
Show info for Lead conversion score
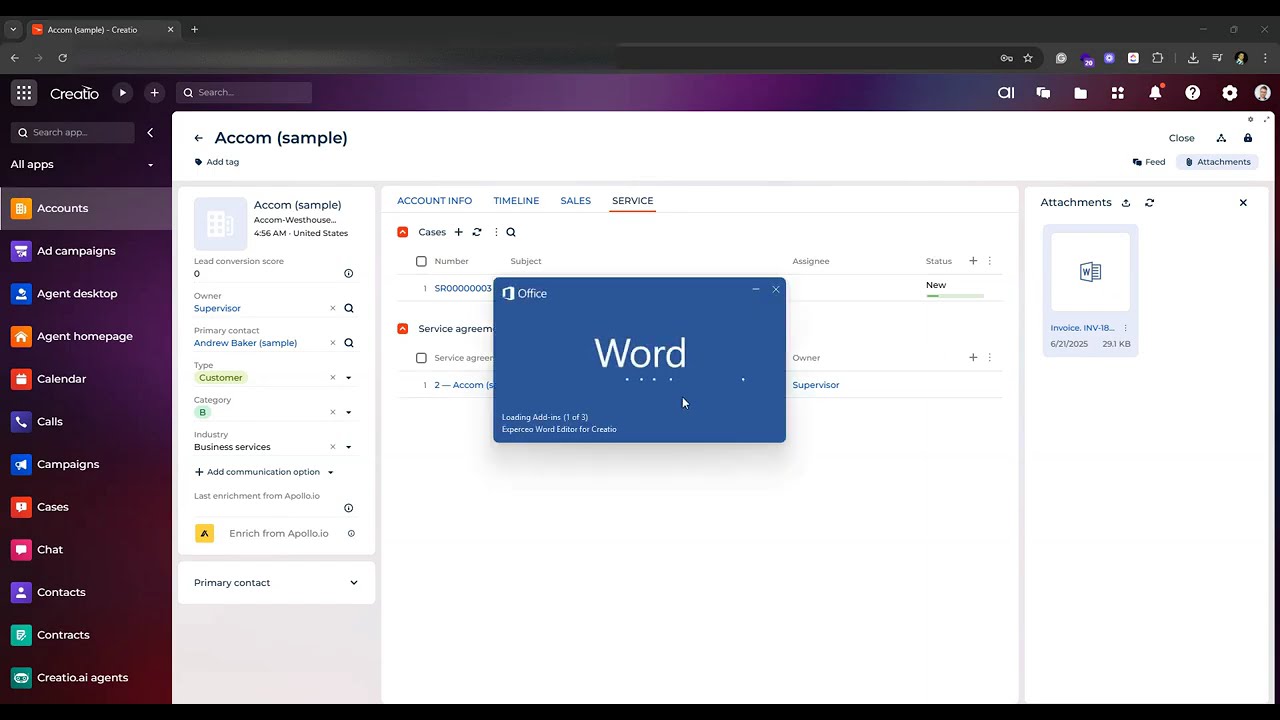coord(349,273)
